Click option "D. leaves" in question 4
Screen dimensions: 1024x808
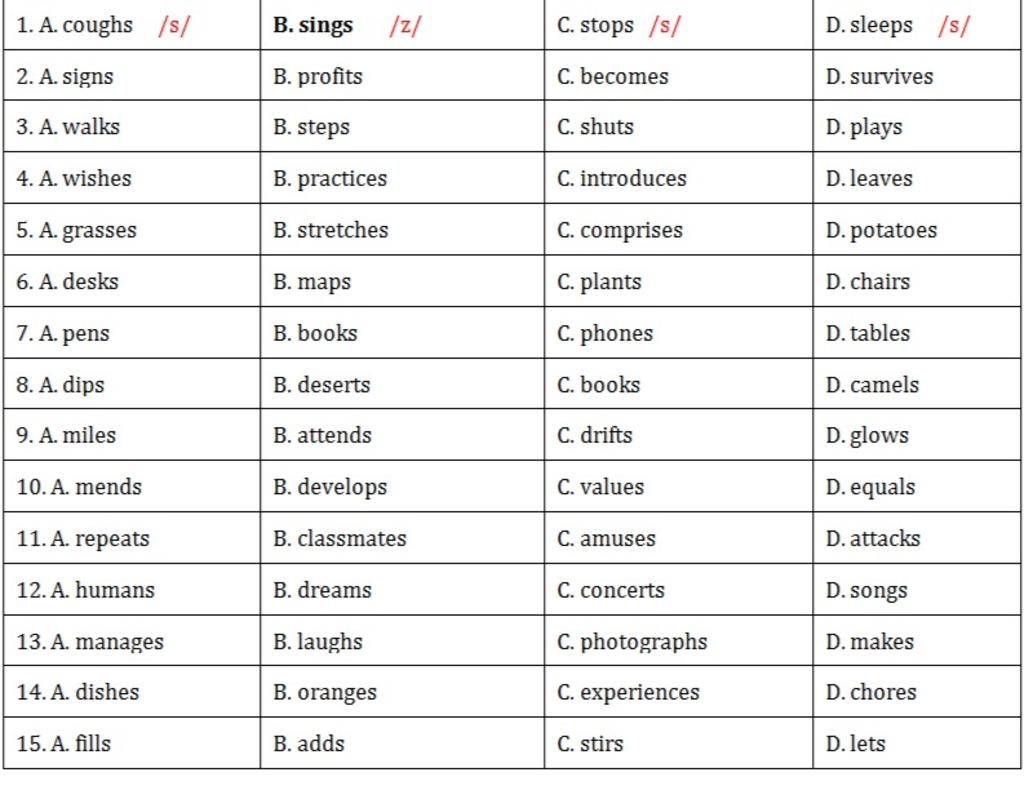pyautogui.click(x=869, y=179)
